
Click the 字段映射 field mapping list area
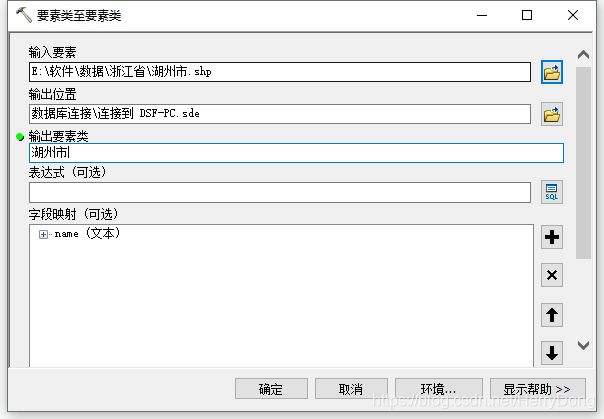[281, 296]
